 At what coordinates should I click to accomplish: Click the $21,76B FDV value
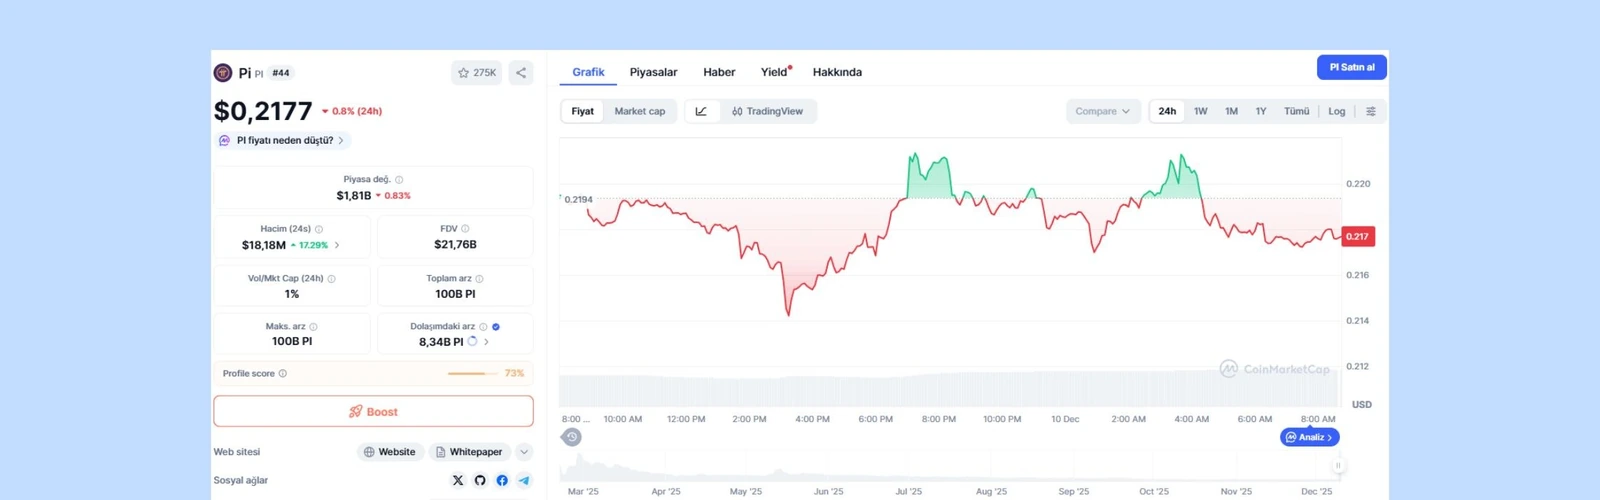tap(455, 245)
